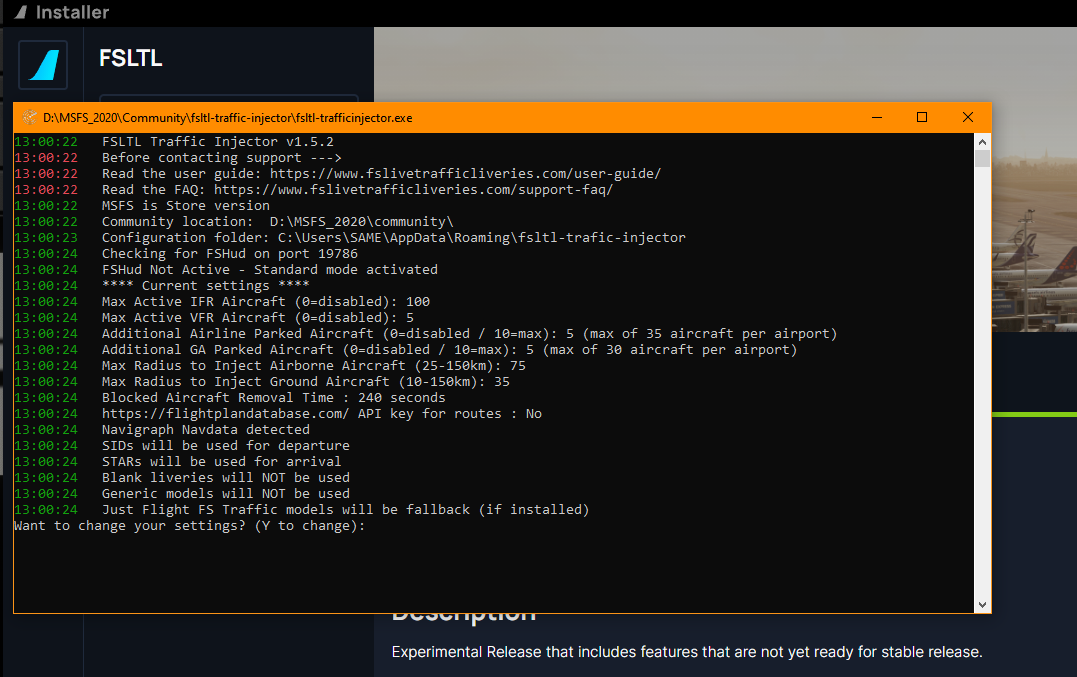Image resolution: width=1077 pixels, height=677 pixels.
Task: Click the '**** Current settings ****' line
Action: [205, 286]
